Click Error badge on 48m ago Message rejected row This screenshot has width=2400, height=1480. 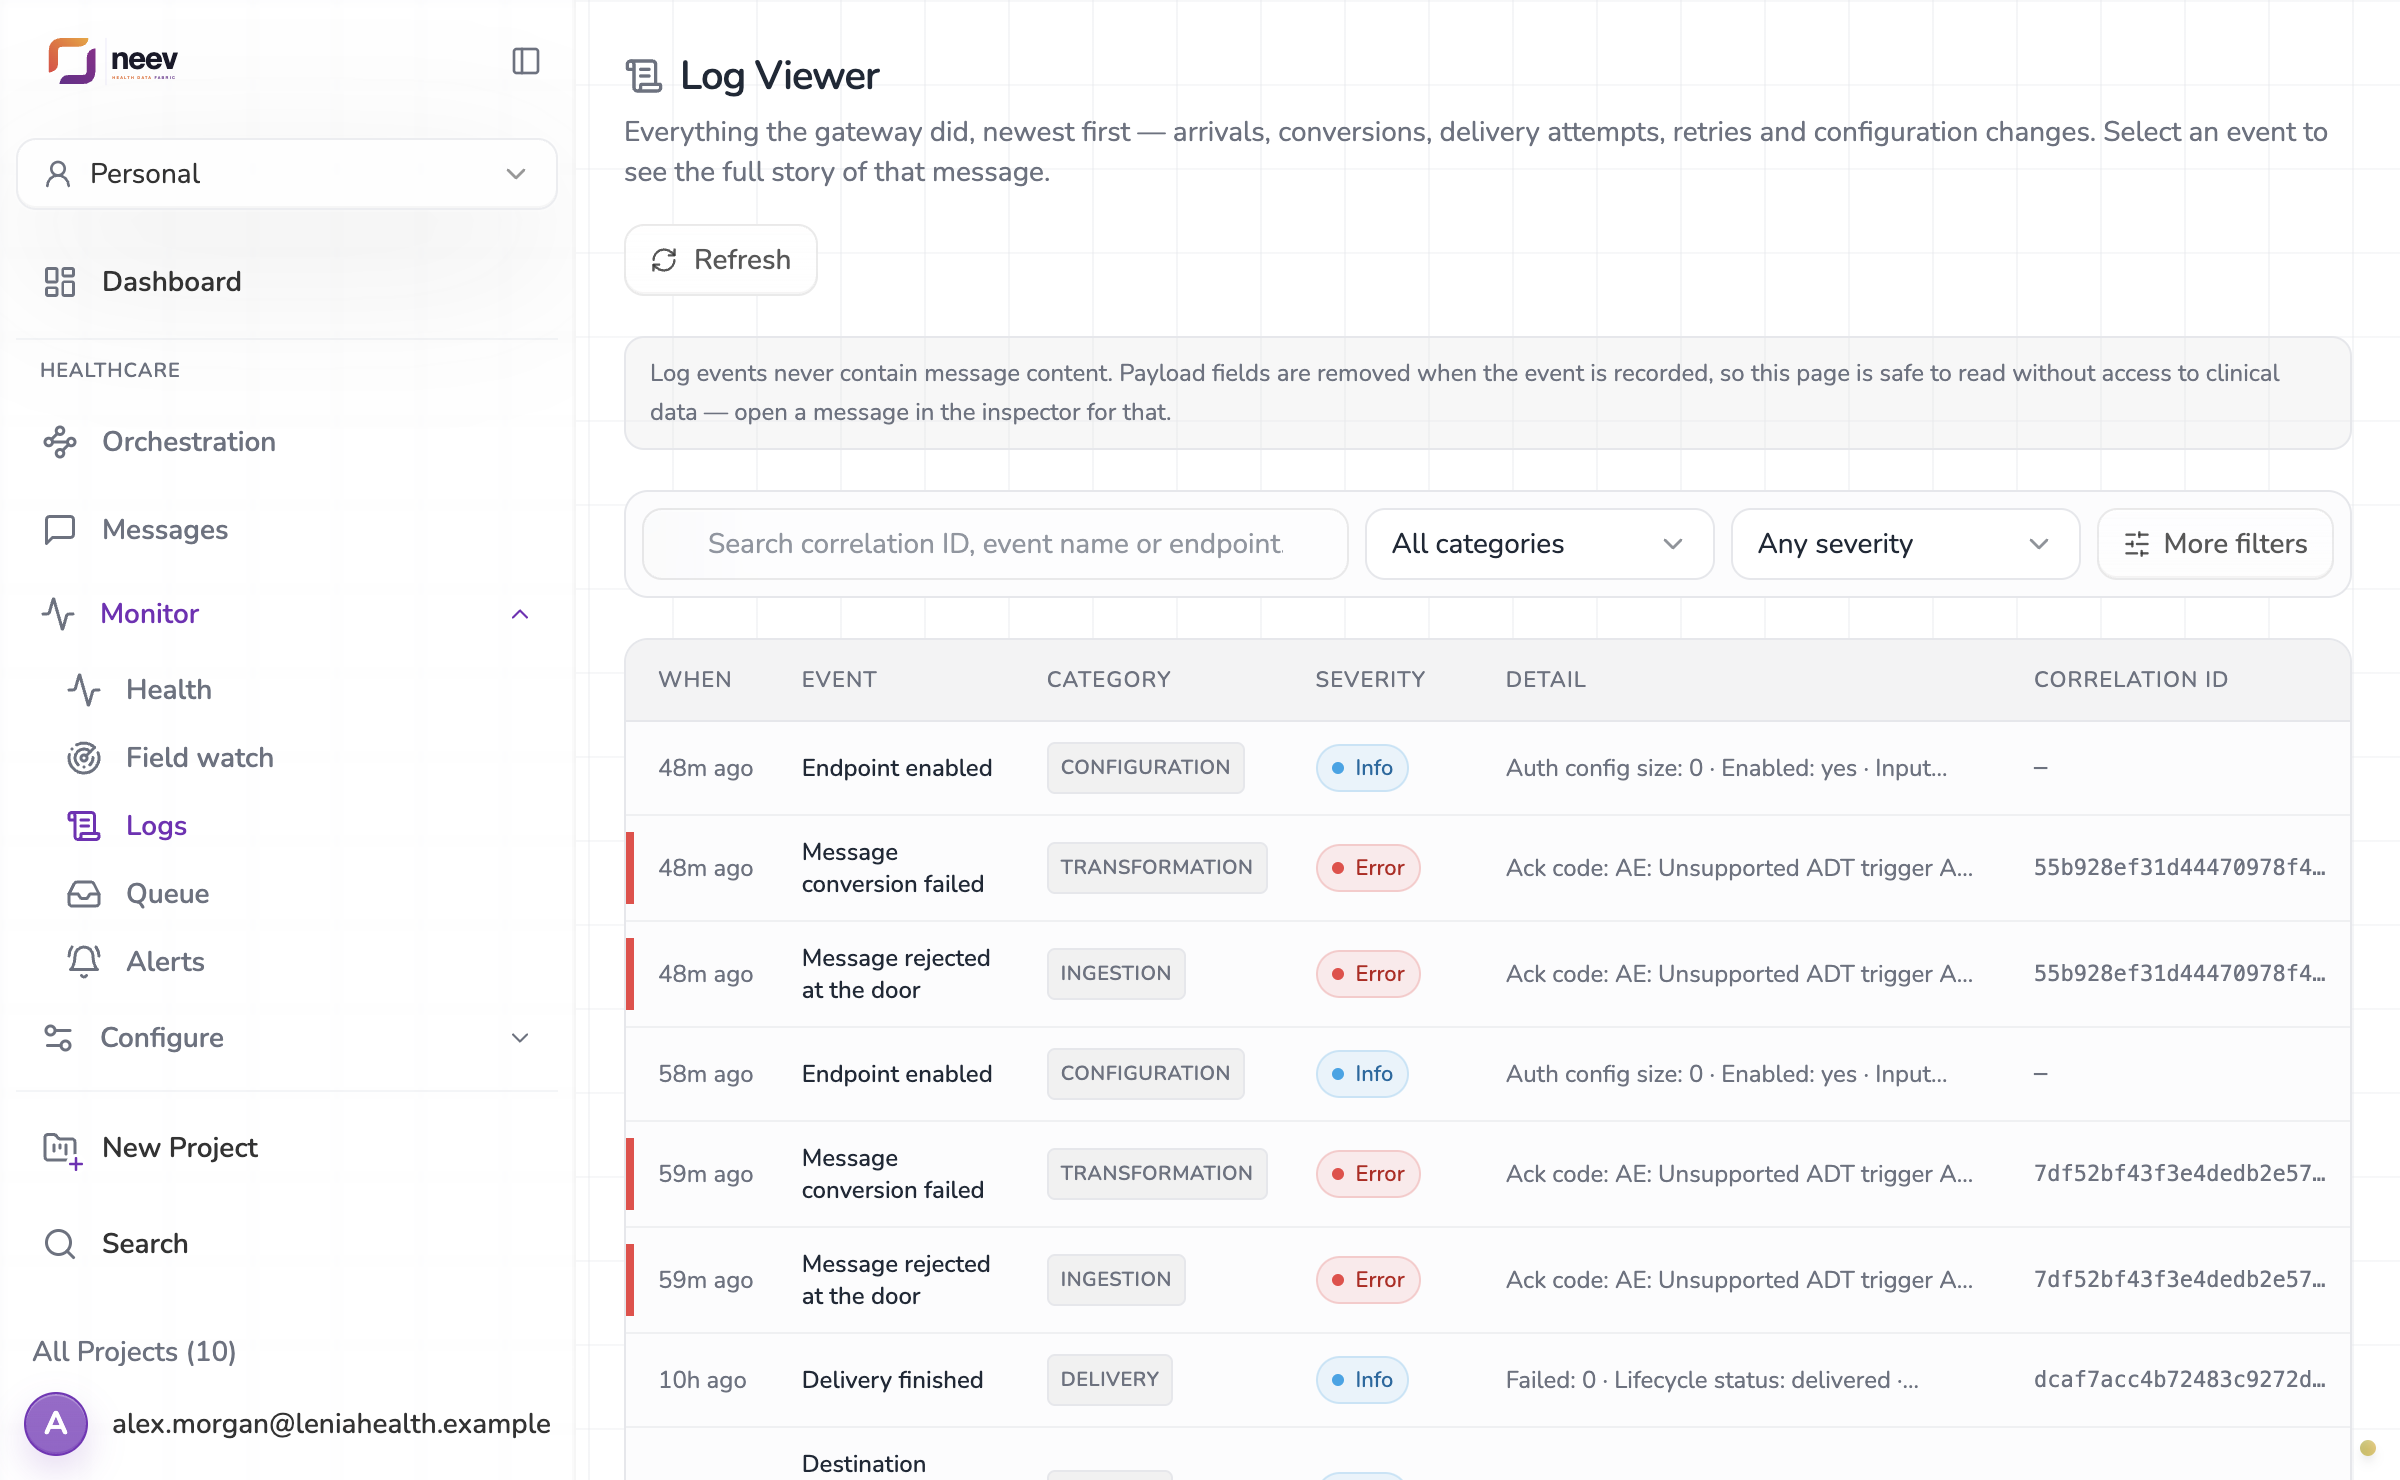click(1367, 974)
